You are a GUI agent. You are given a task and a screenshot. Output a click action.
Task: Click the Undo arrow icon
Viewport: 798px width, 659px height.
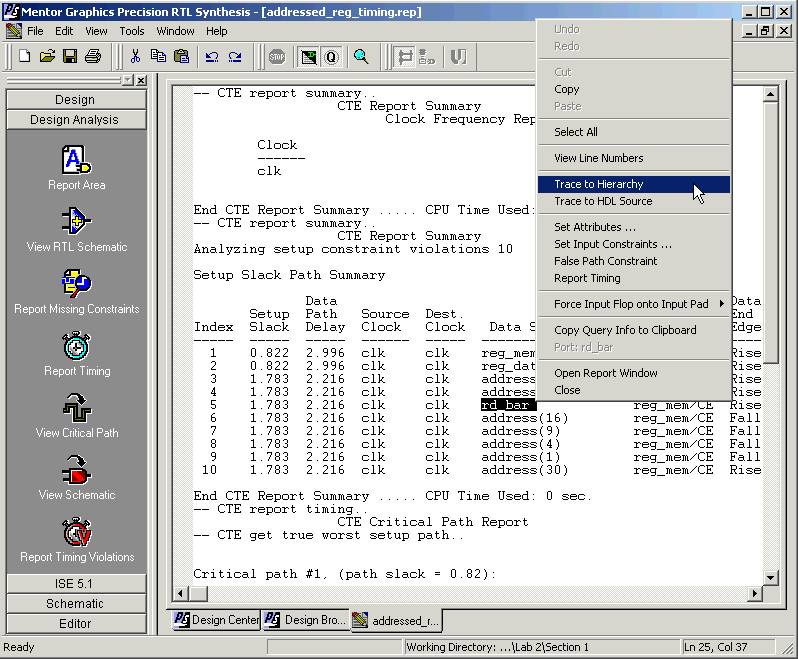(x=212, y=56)
